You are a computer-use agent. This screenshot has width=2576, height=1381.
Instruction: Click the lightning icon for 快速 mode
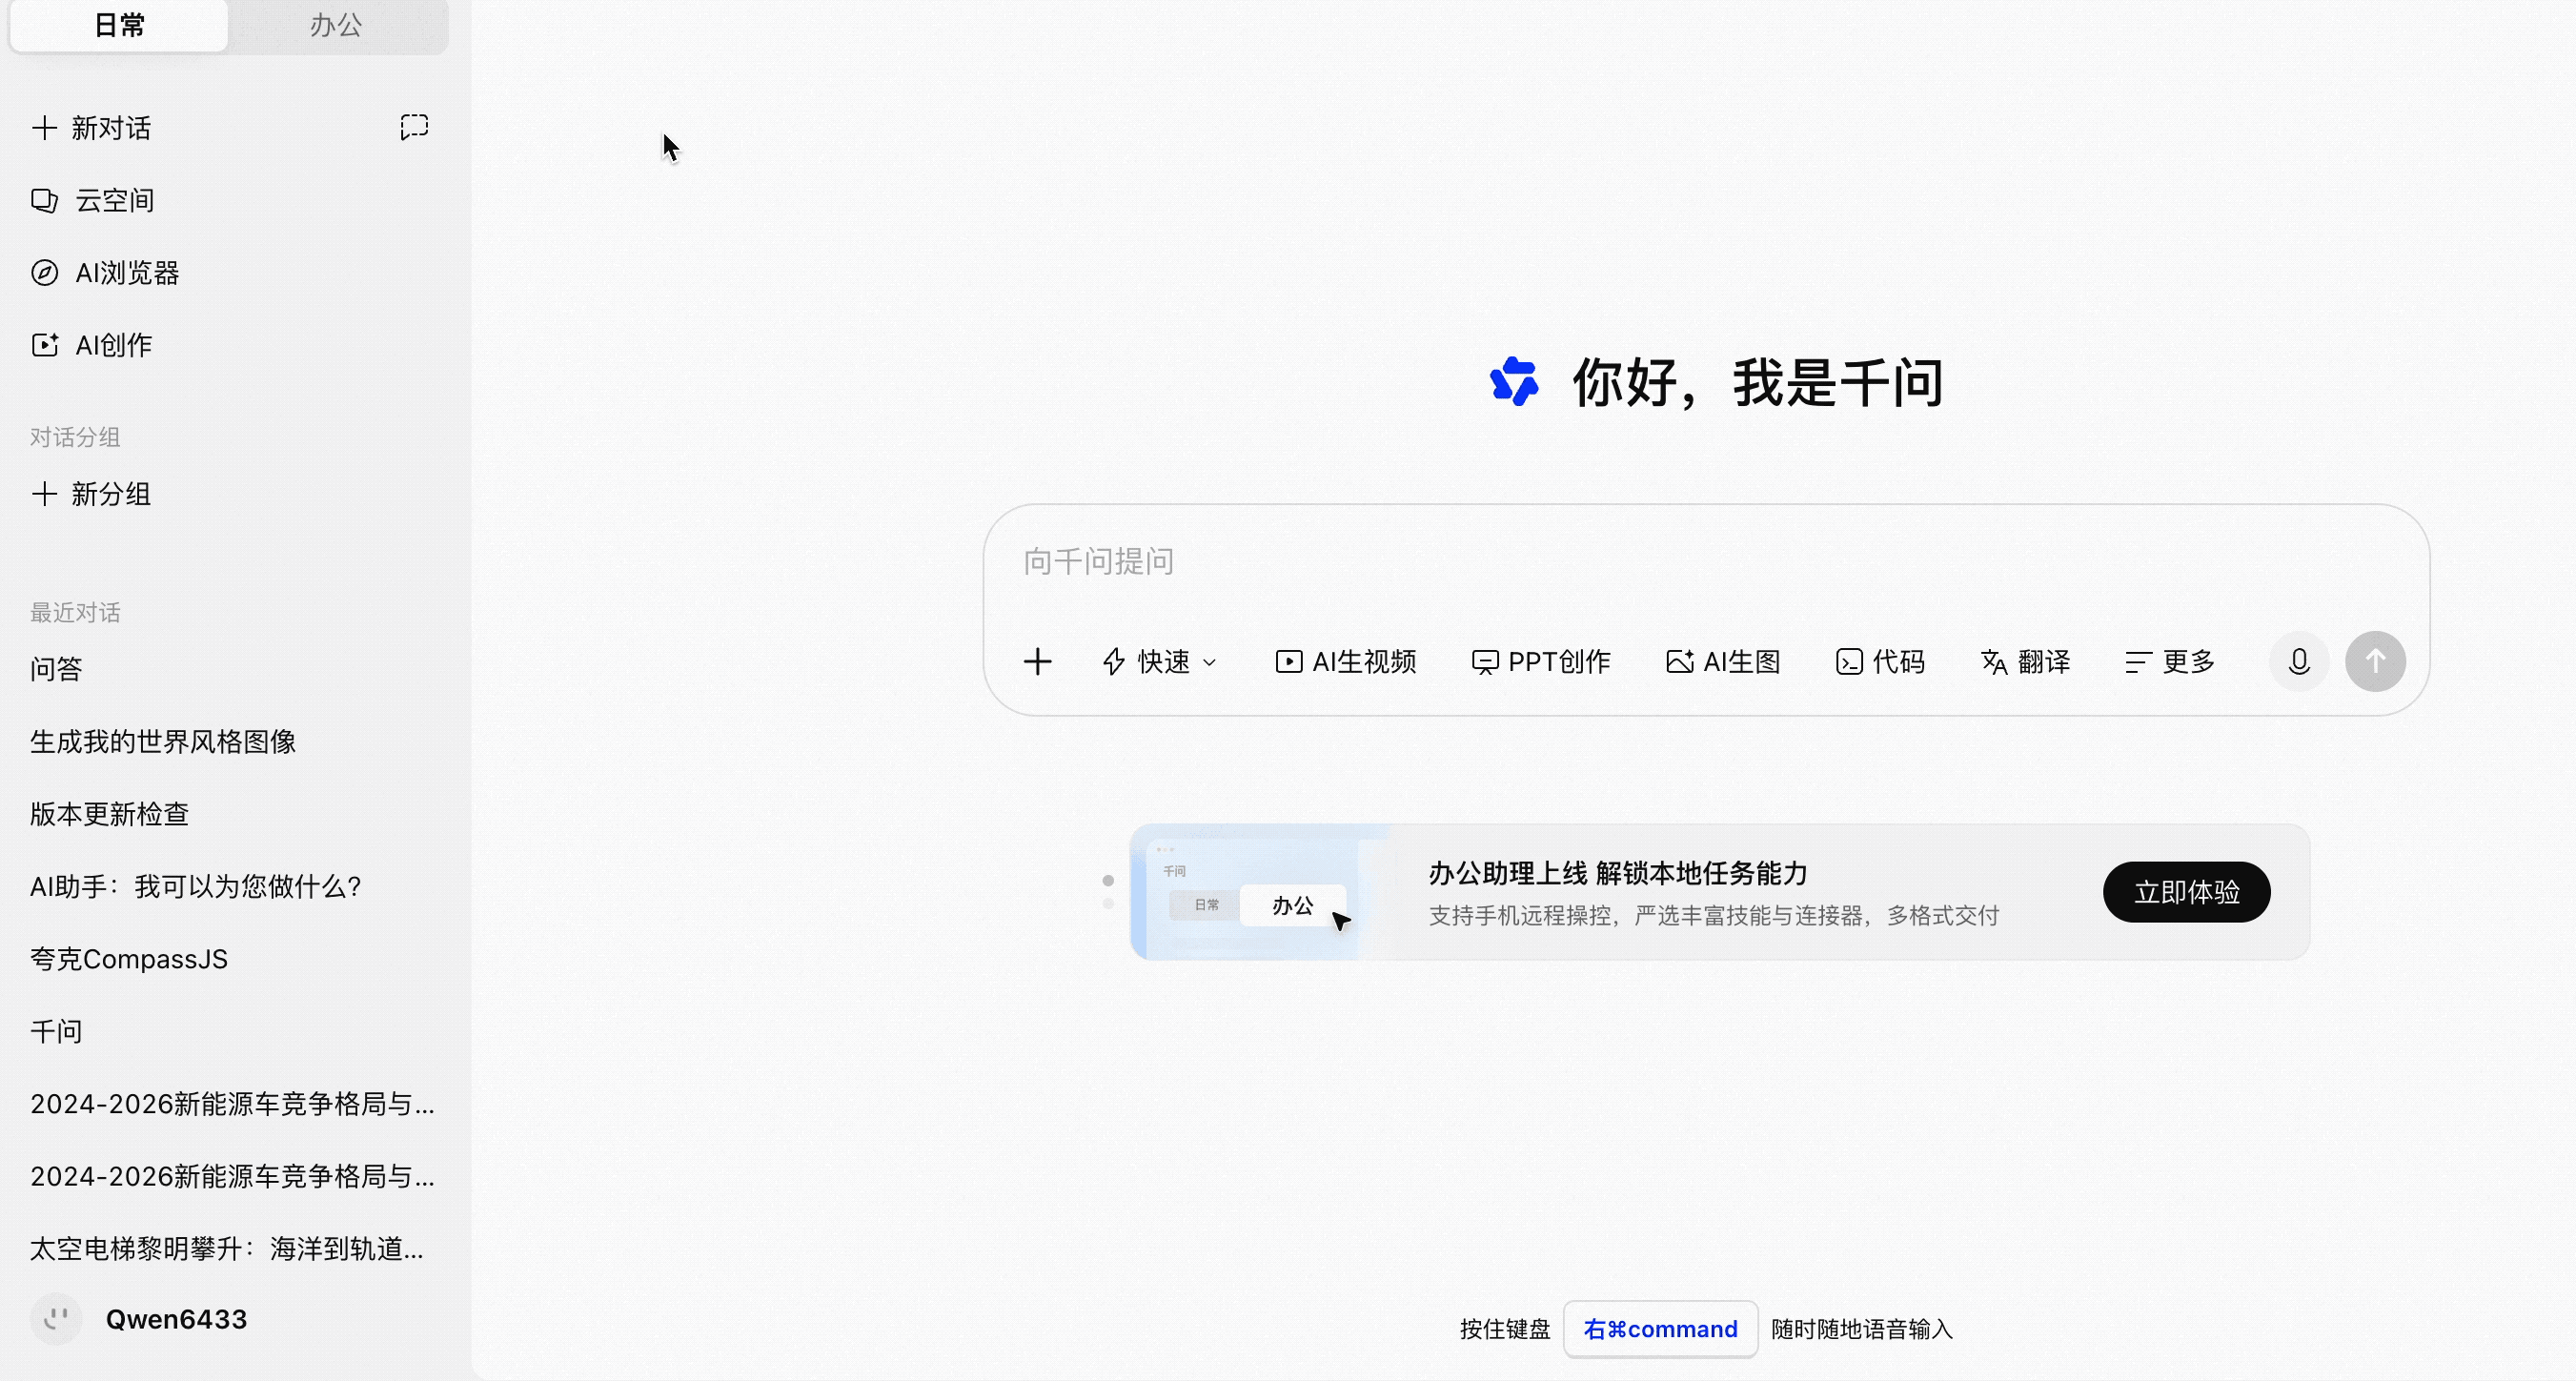coord(1114,662)
